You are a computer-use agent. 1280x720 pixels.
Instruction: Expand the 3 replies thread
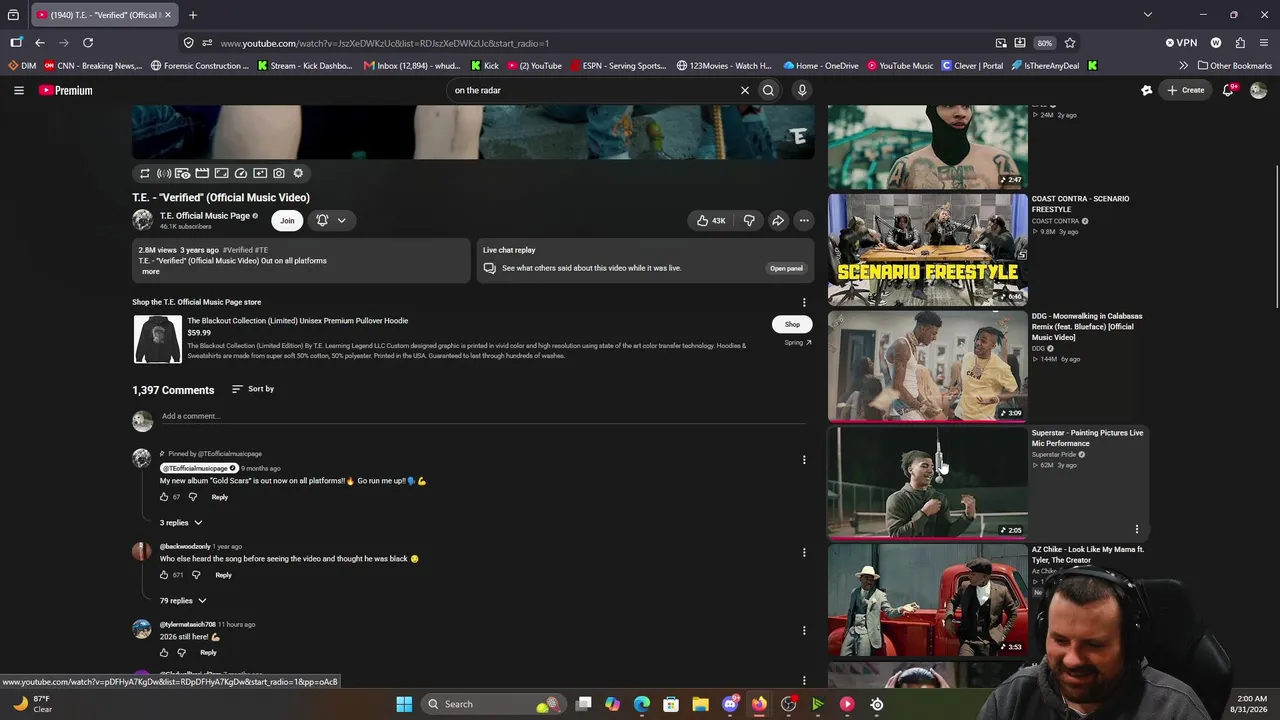(181, 523)
